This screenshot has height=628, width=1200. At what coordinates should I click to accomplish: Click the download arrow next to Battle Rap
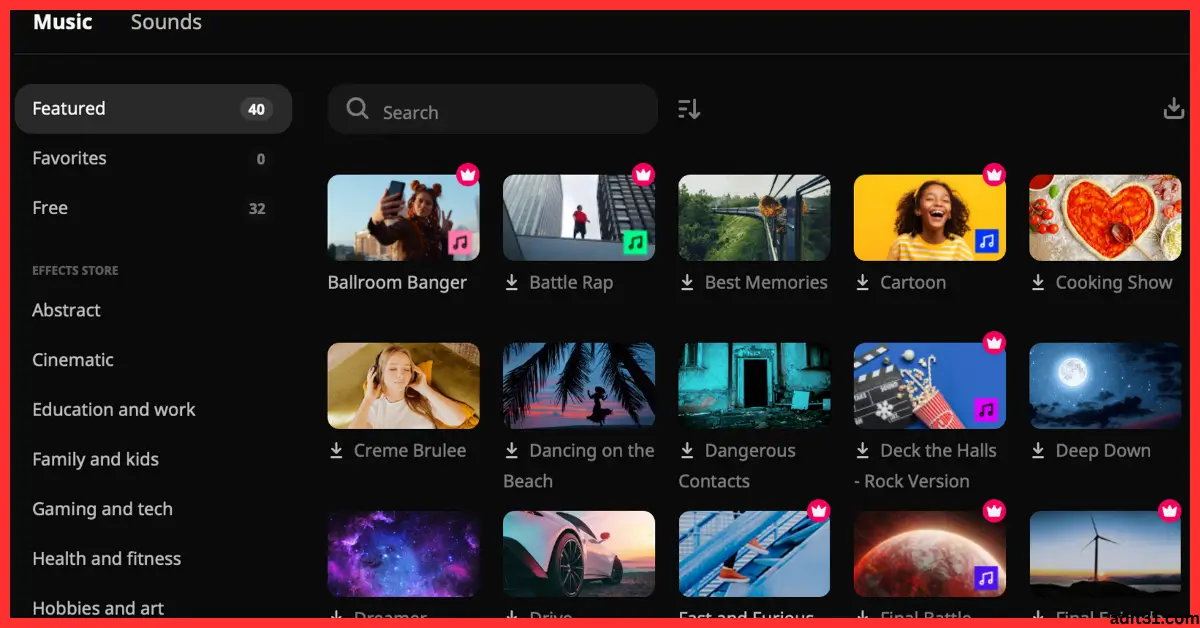click(512, 283)
